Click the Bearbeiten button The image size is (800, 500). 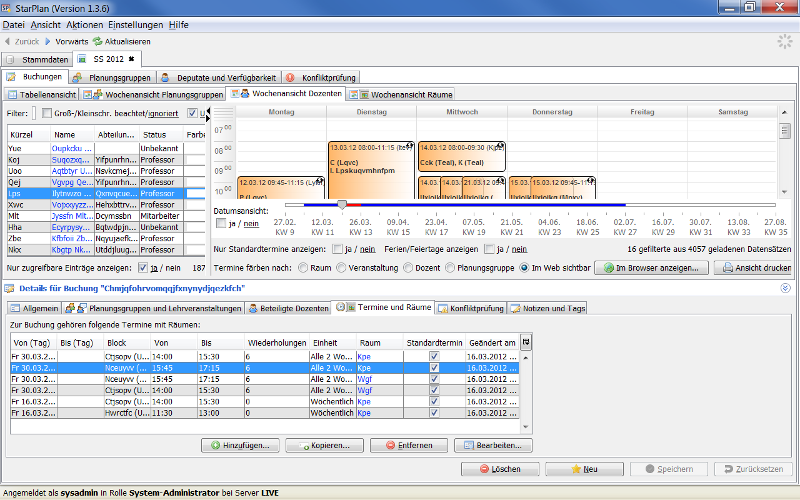click(493, 445)
